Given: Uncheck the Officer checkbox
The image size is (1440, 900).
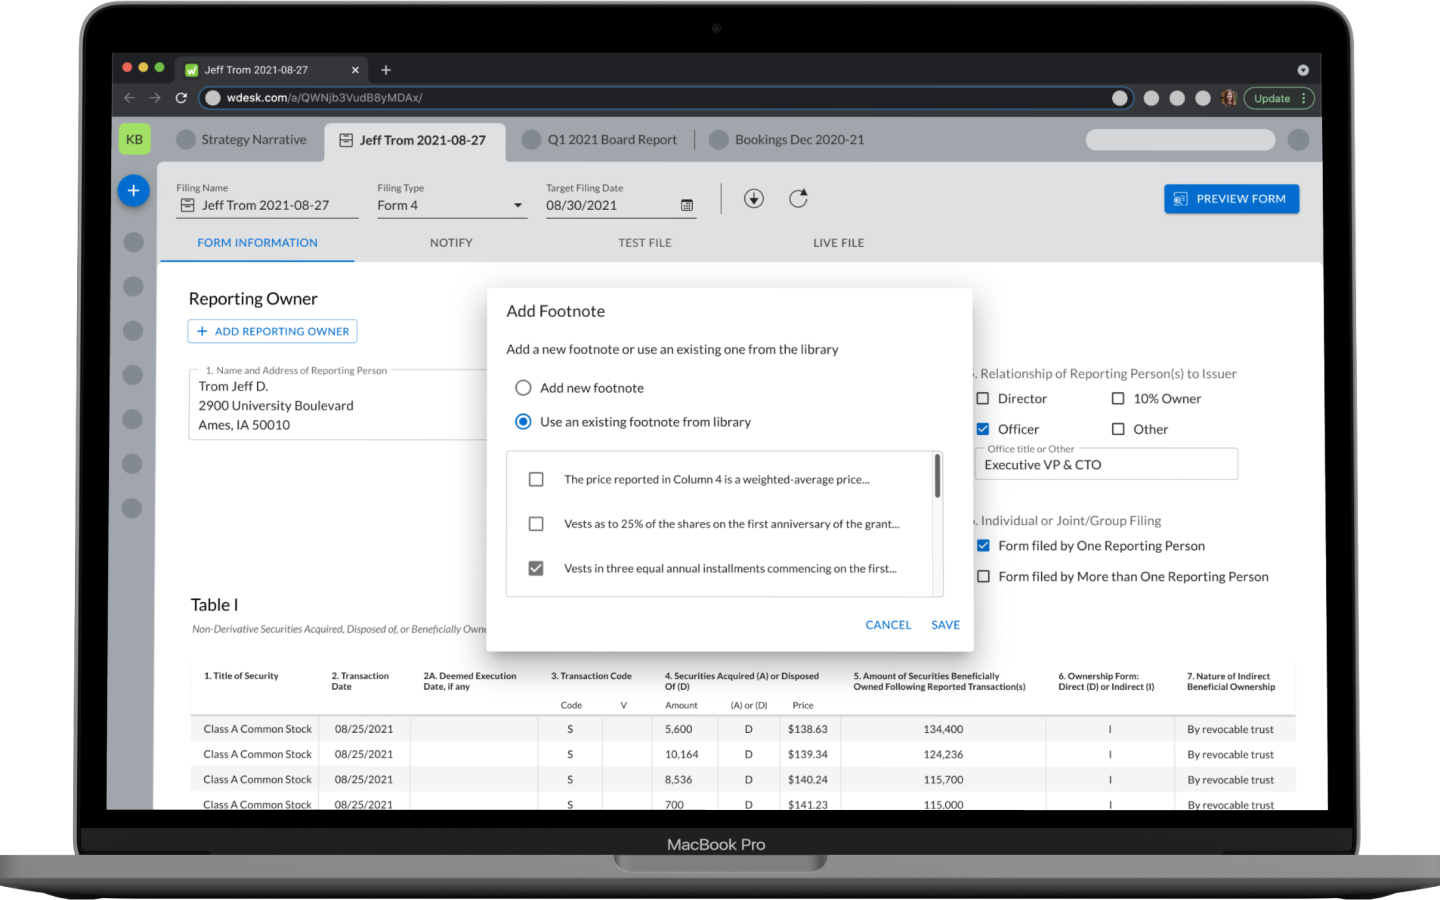Looking at the screenshot, I should pos(983,429).
